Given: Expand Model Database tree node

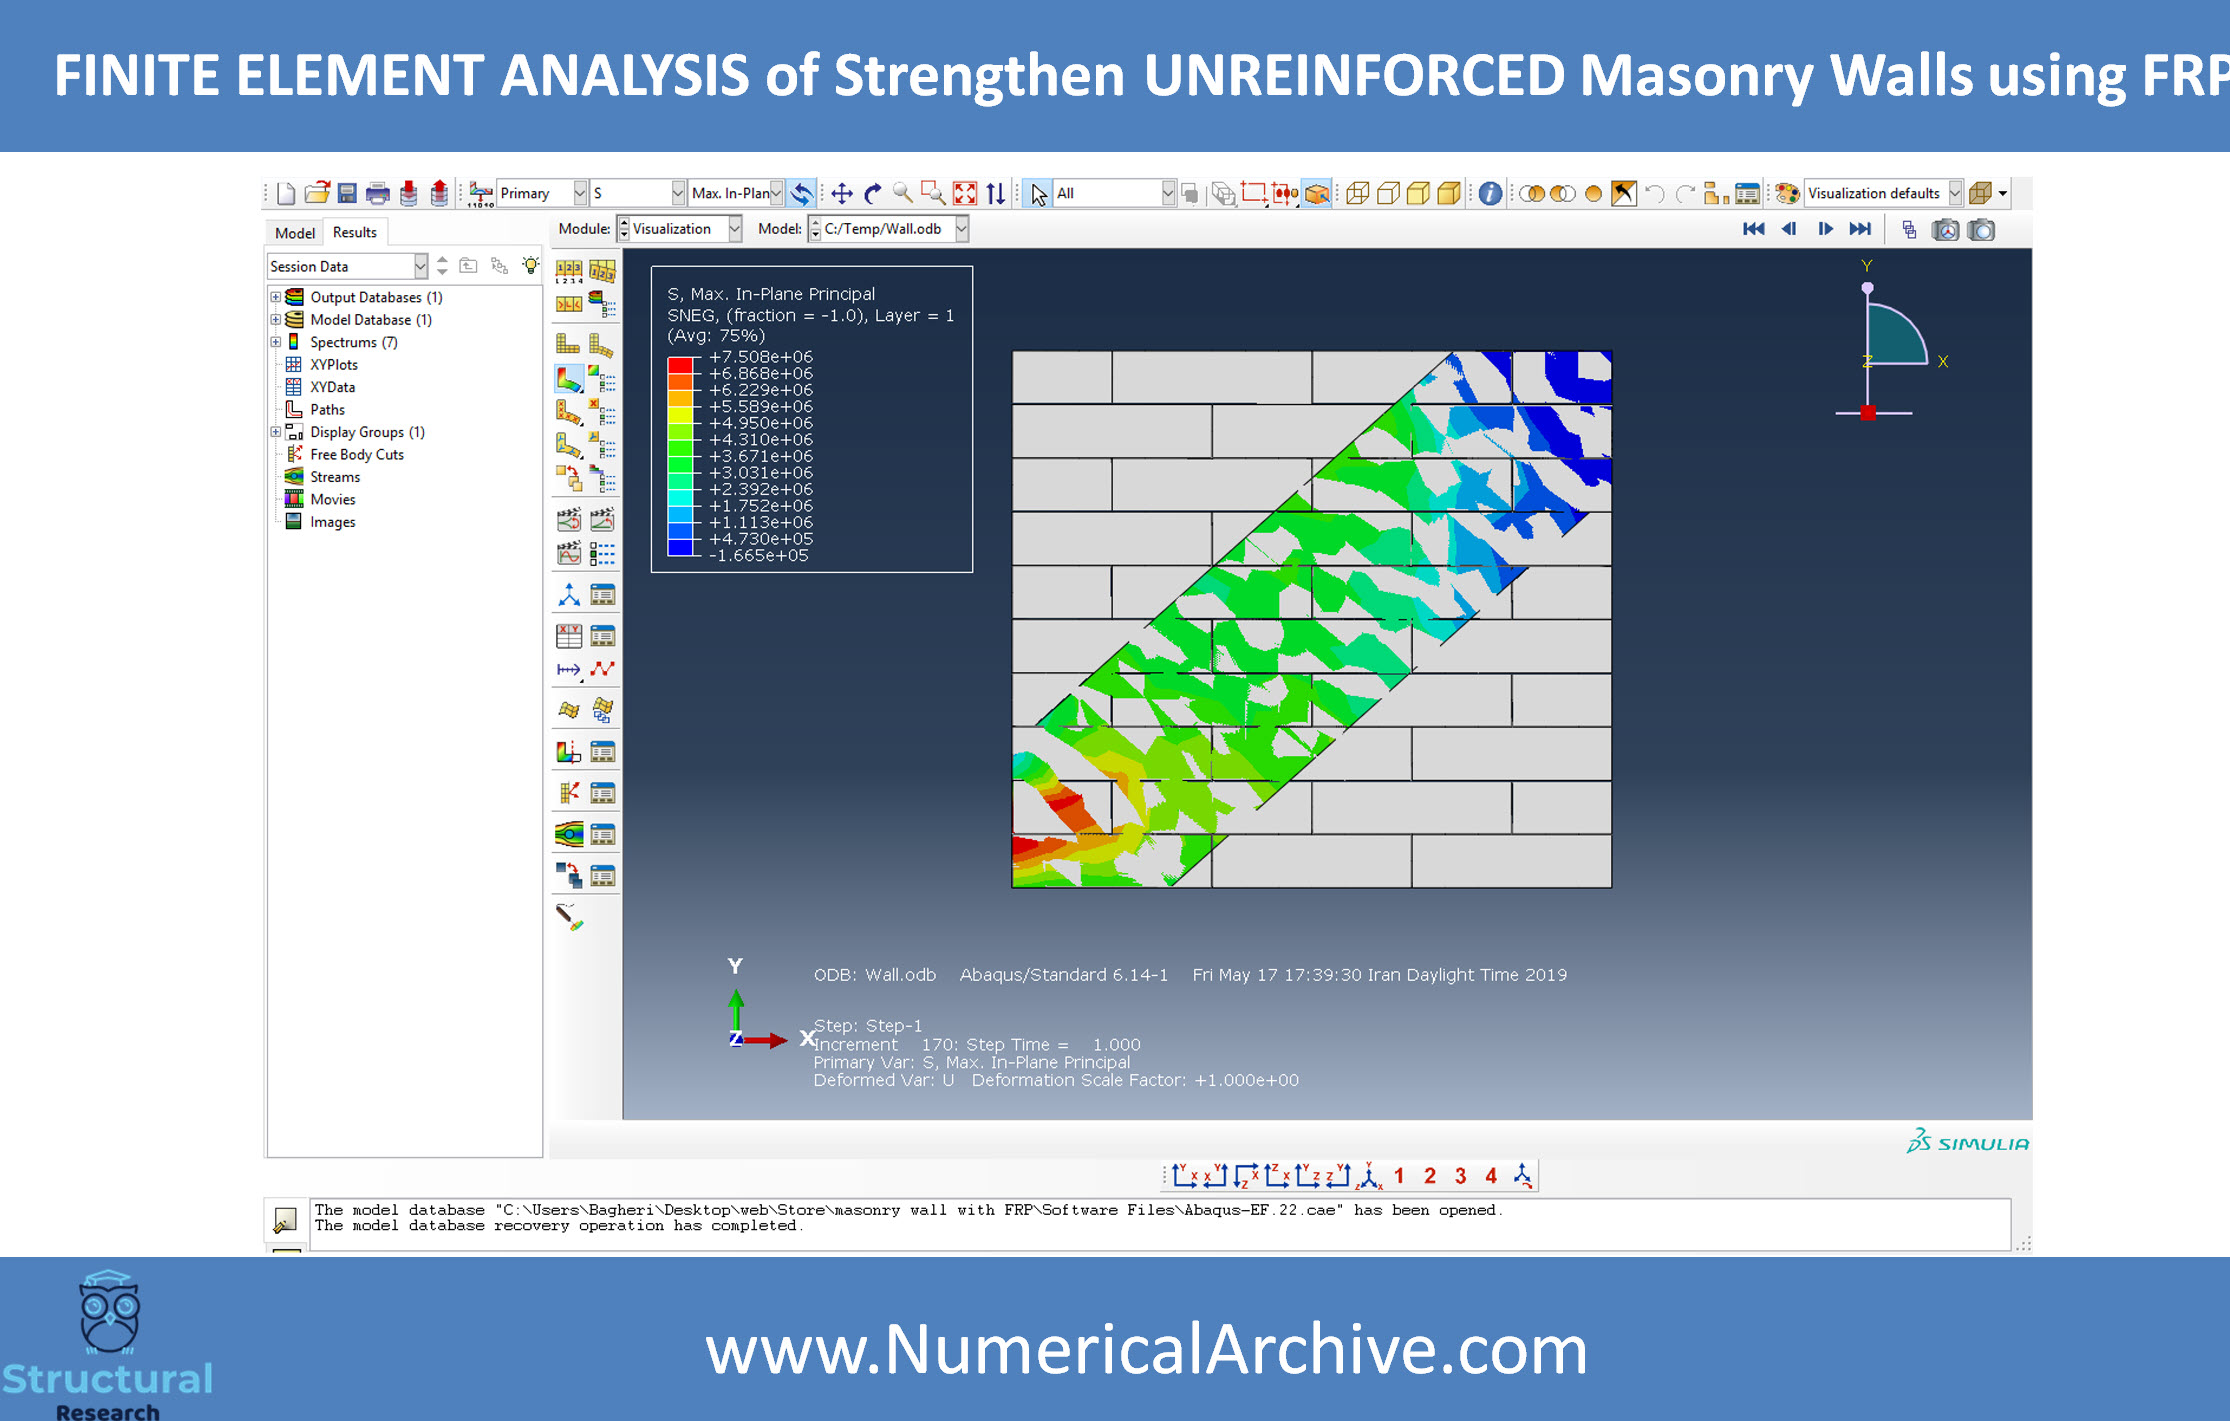Looking at the screenshot, I should click(x=276, y=320).
